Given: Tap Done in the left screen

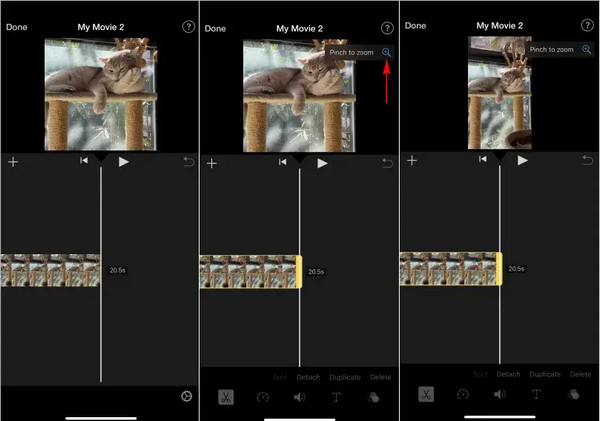Looking at the screenshot, I should 16,27.
